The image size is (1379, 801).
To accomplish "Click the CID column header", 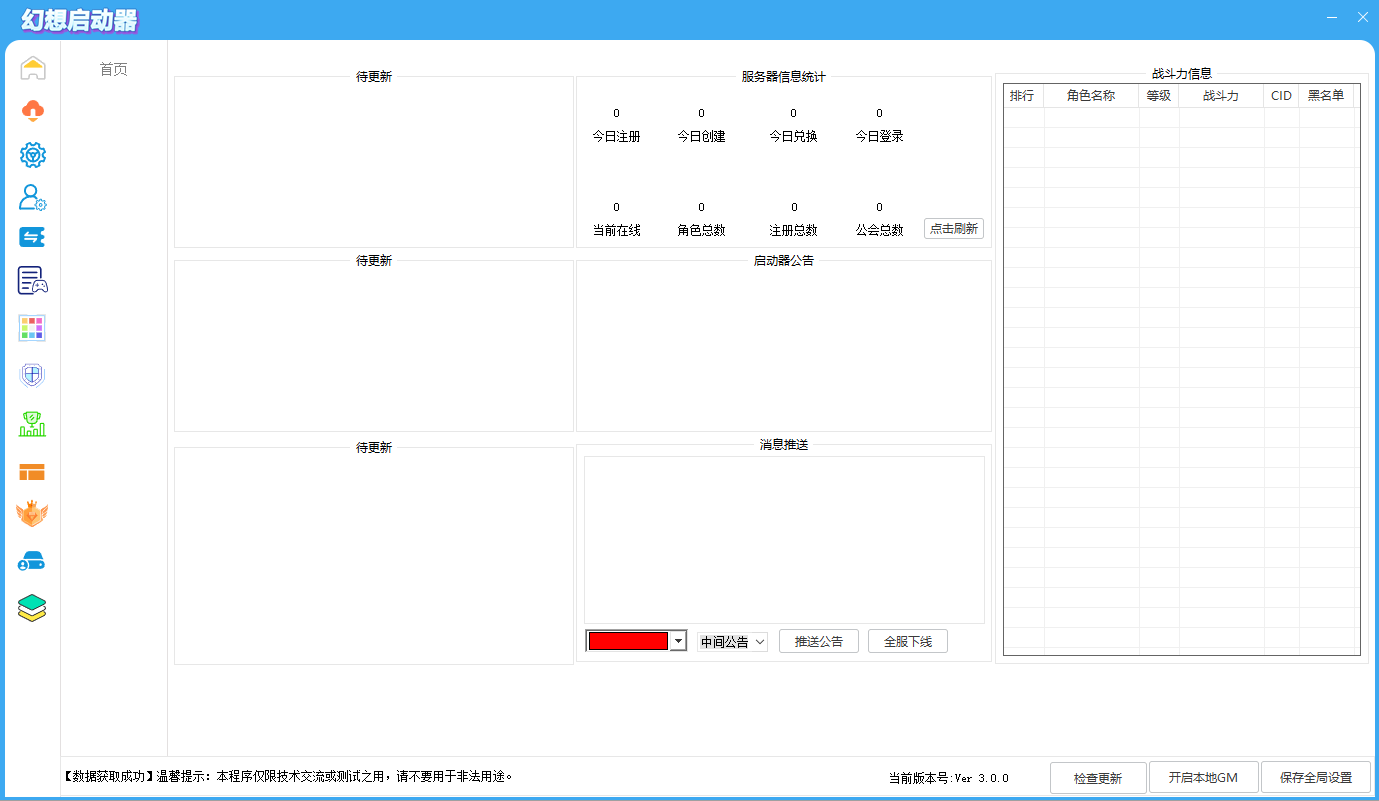I will tap(1281, 96).
